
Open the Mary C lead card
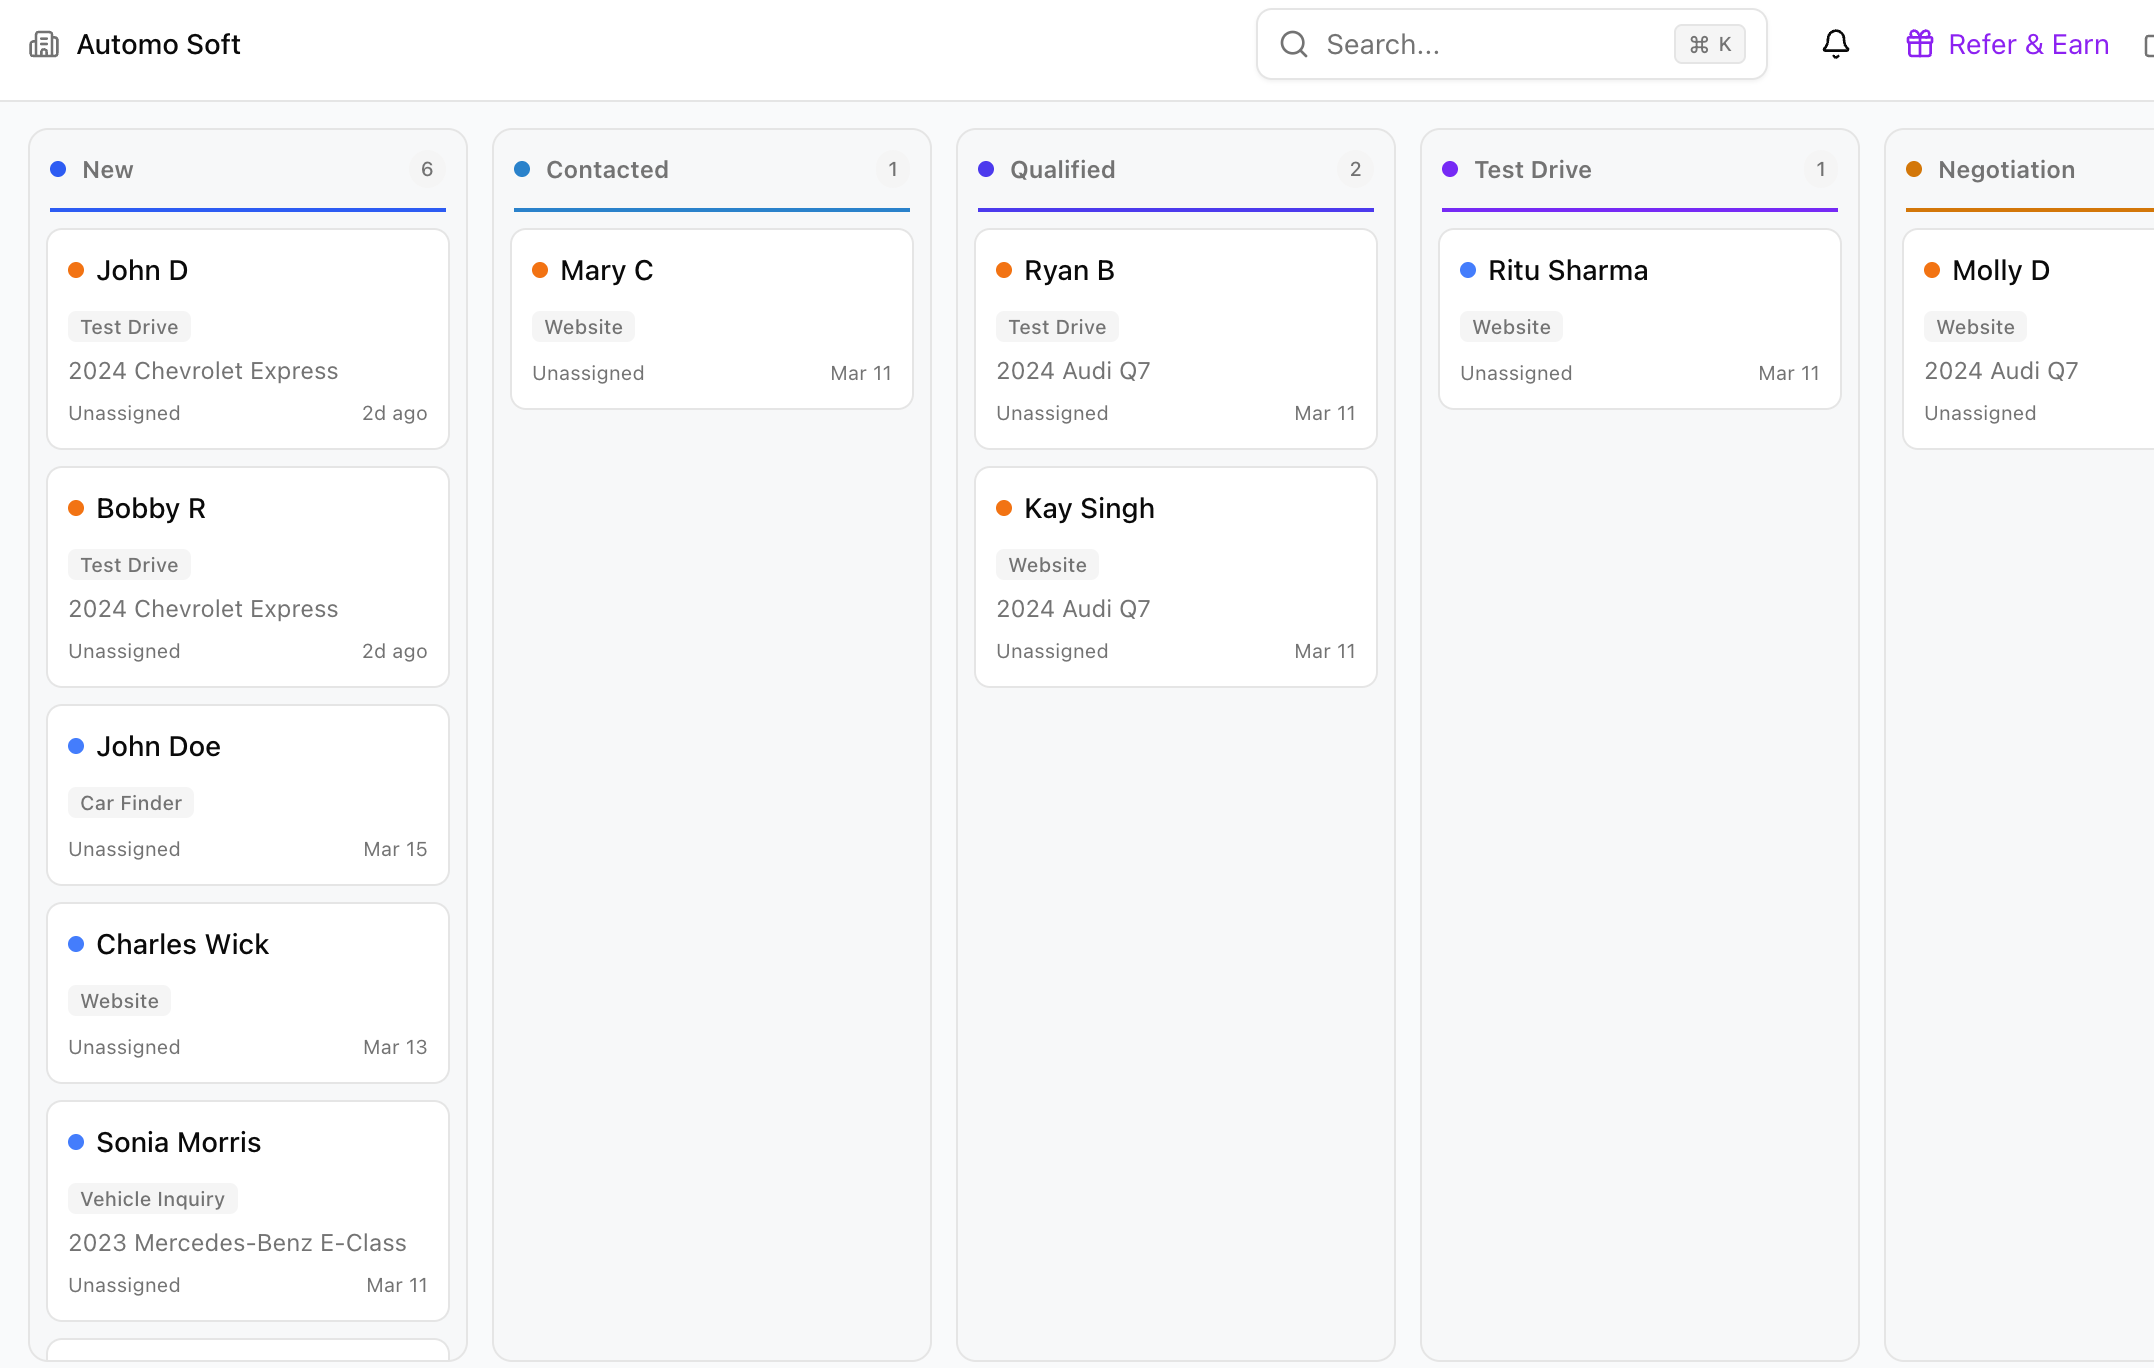(x=711, y=319)
